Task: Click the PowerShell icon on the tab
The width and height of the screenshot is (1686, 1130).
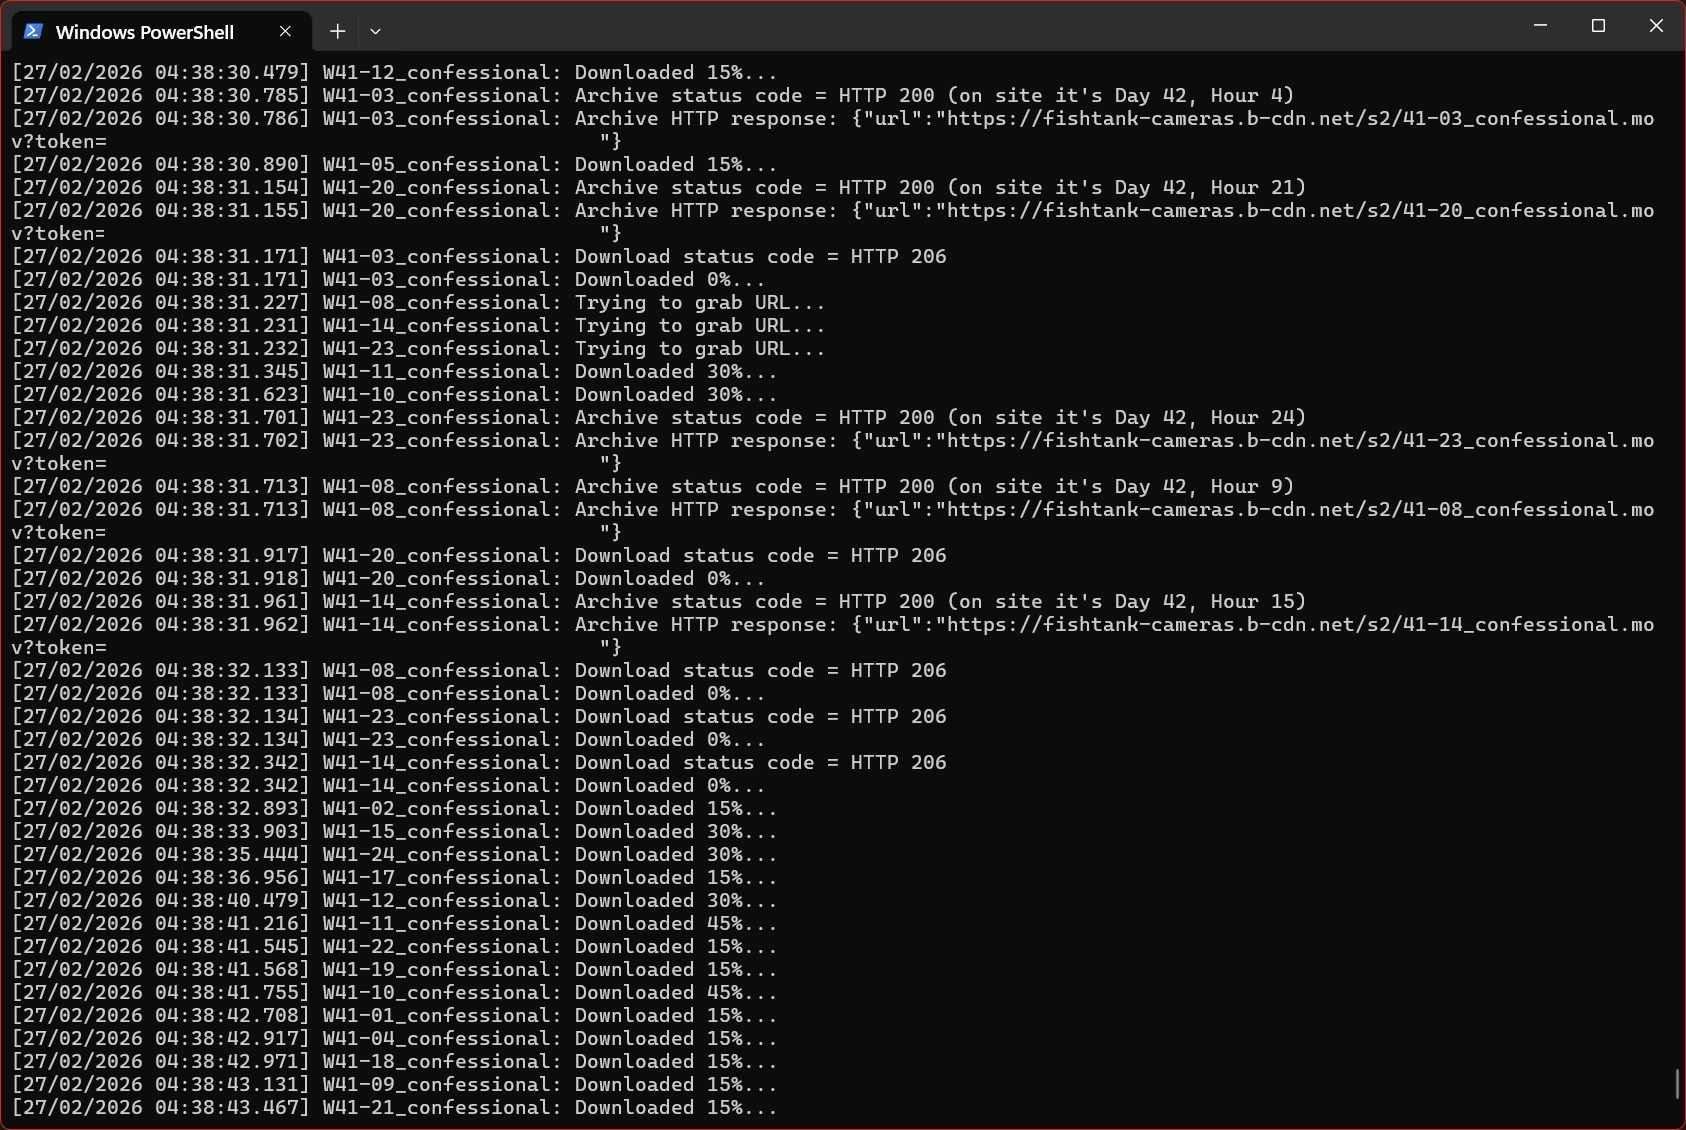Action: tap(33, 31)
